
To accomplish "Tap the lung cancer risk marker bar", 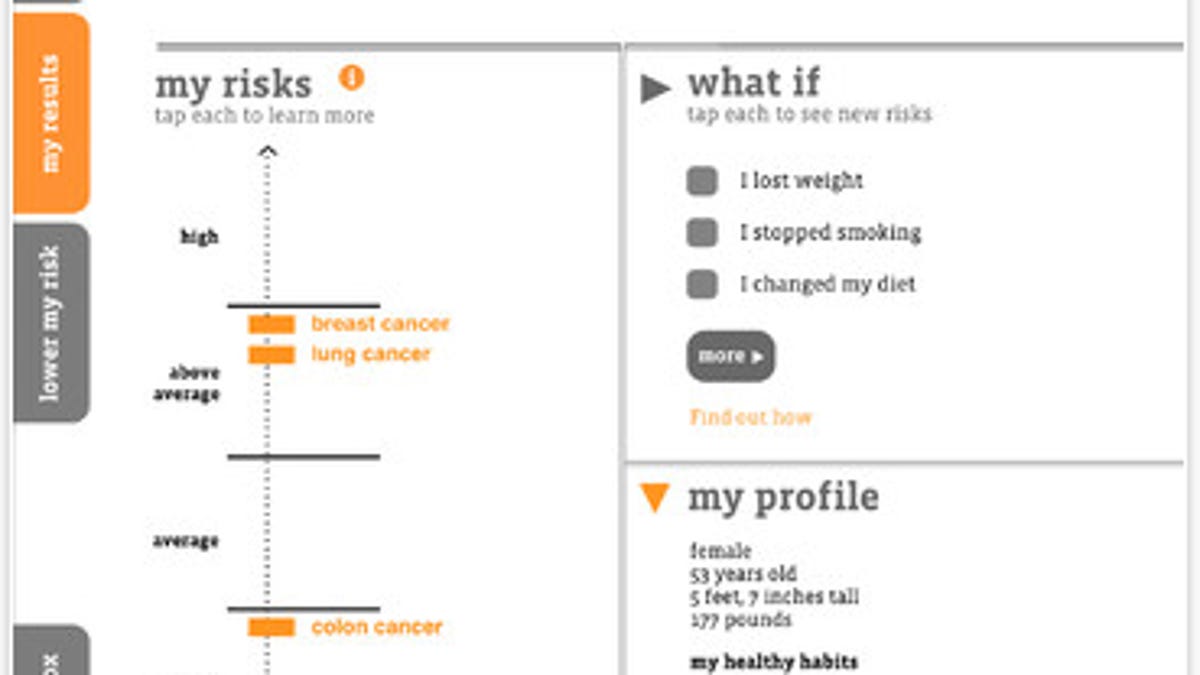I will coord(271,355).
